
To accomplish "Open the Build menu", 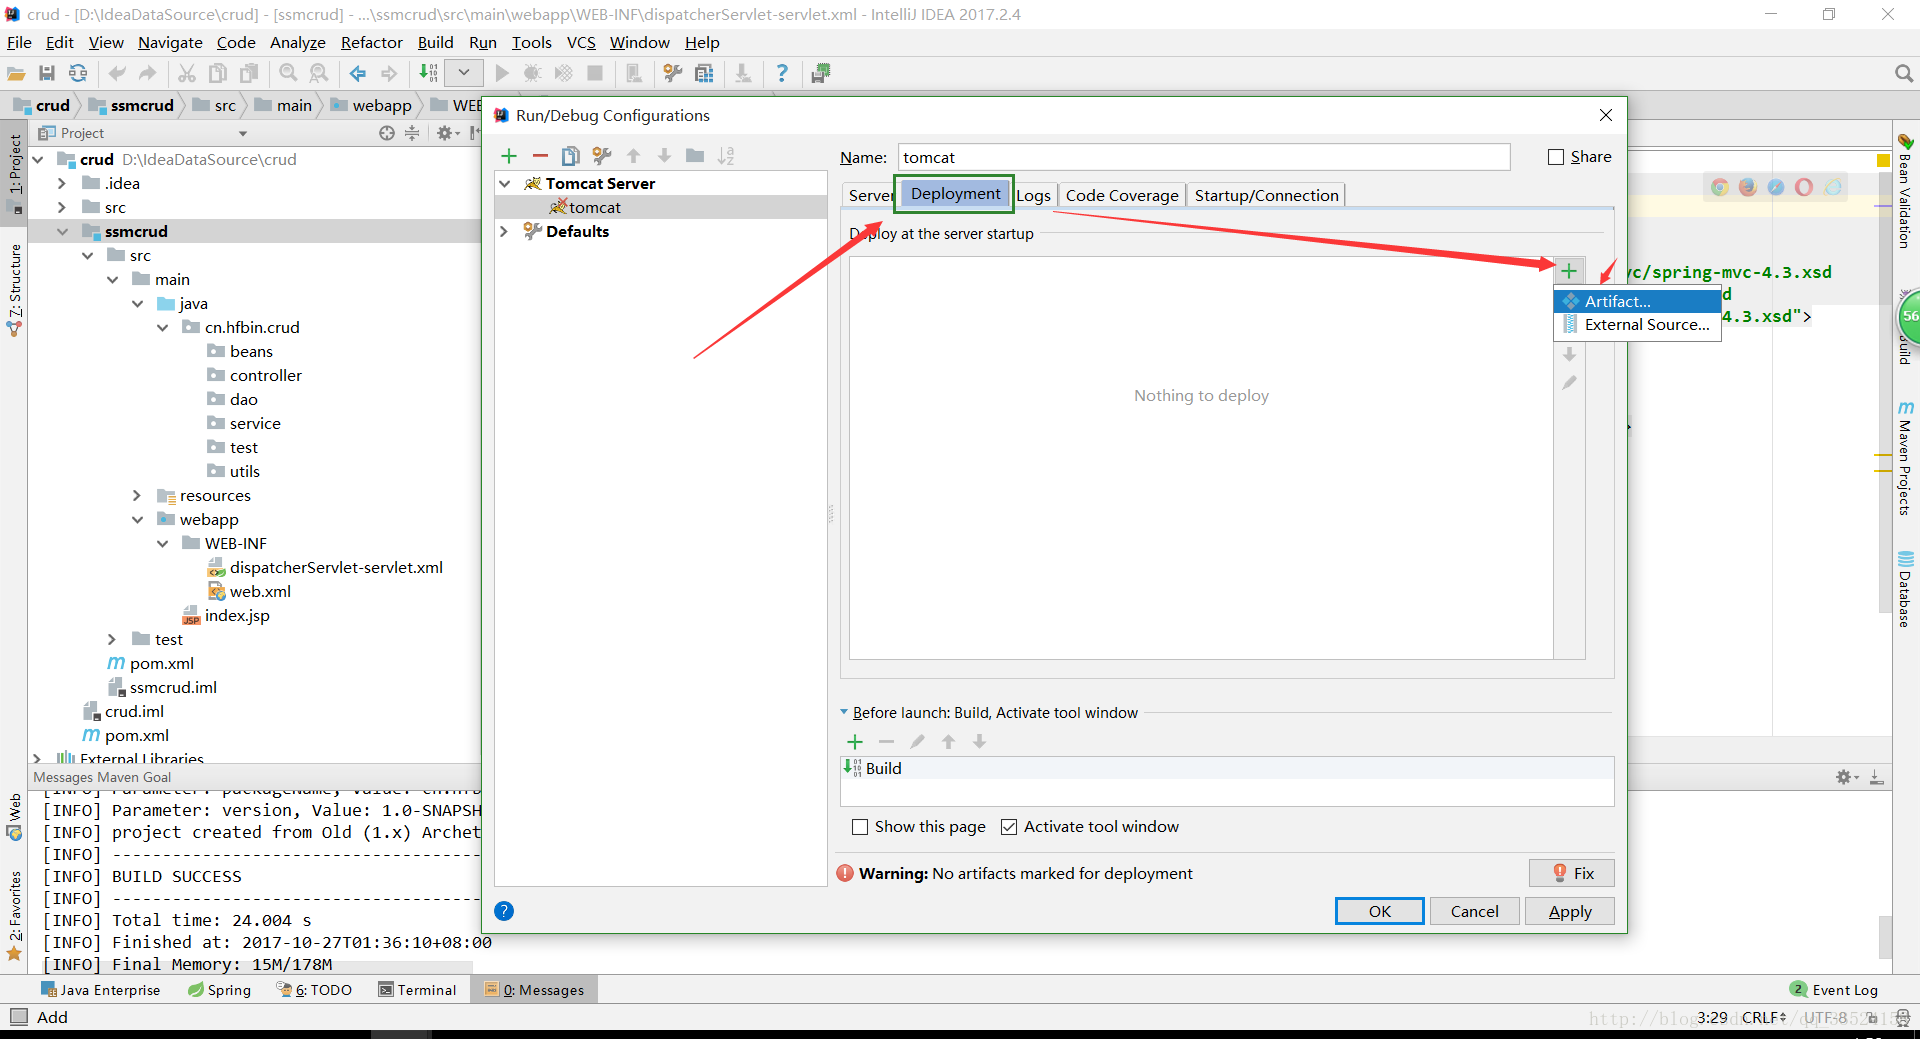I will pyautogui.click(x=435, y=42).
